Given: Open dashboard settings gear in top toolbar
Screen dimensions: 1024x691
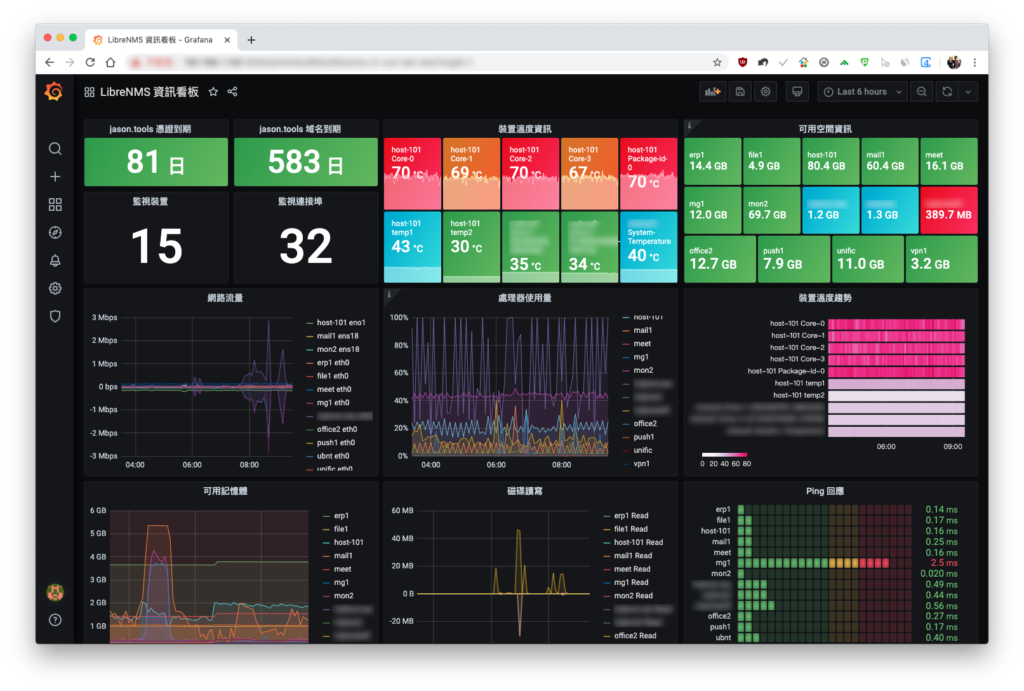Looking at the screenshot, I should pyautogui.click(x=765, y=92).
